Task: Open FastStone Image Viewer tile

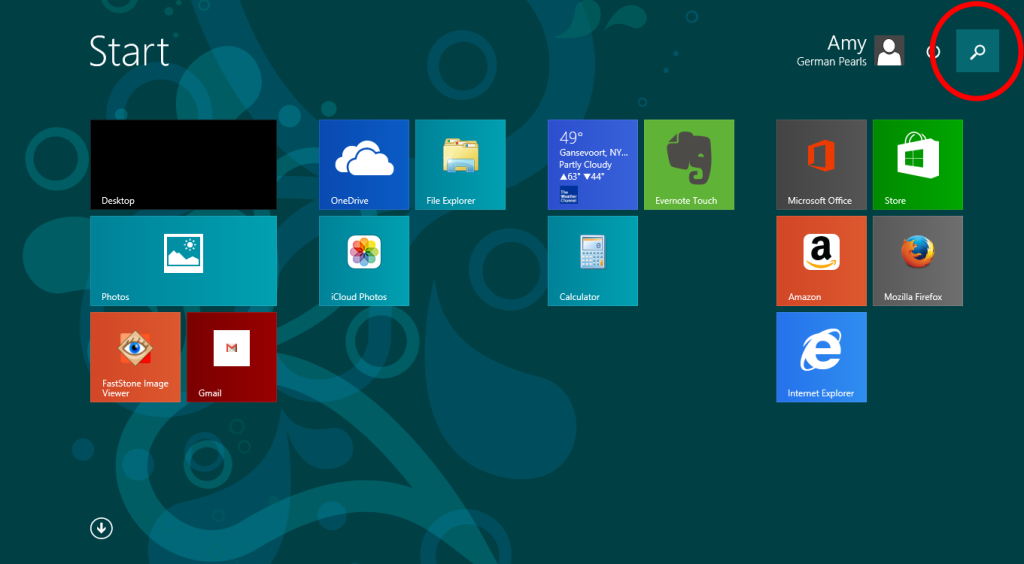Action: 135,357
